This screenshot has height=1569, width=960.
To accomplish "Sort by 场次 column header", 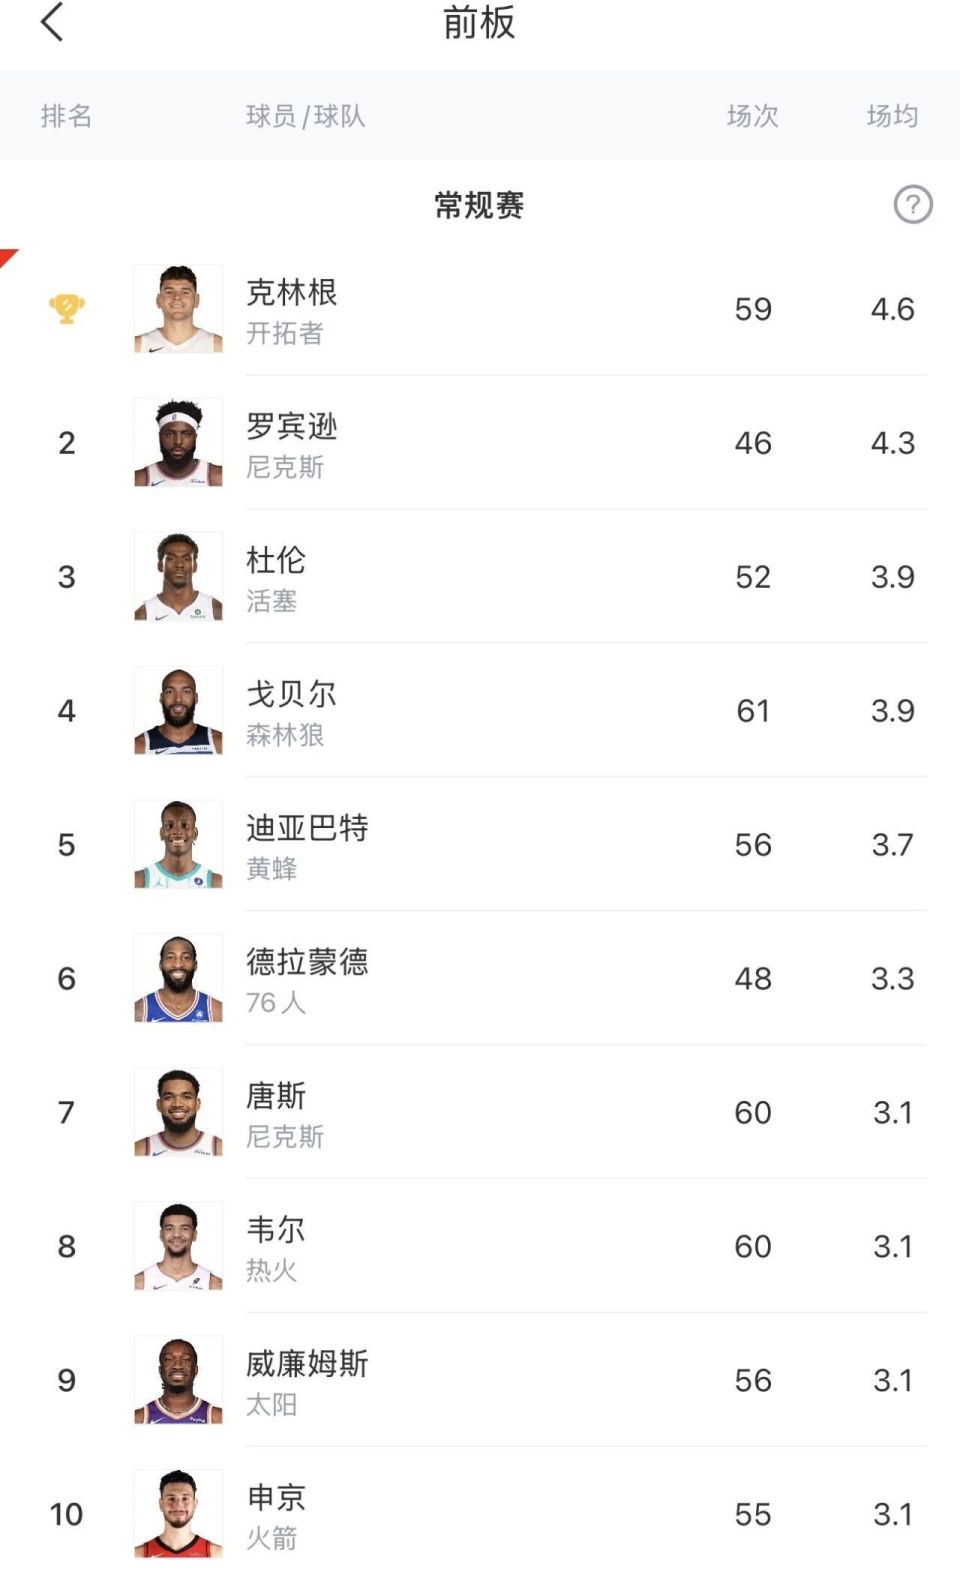I will [x=752, y=116].
